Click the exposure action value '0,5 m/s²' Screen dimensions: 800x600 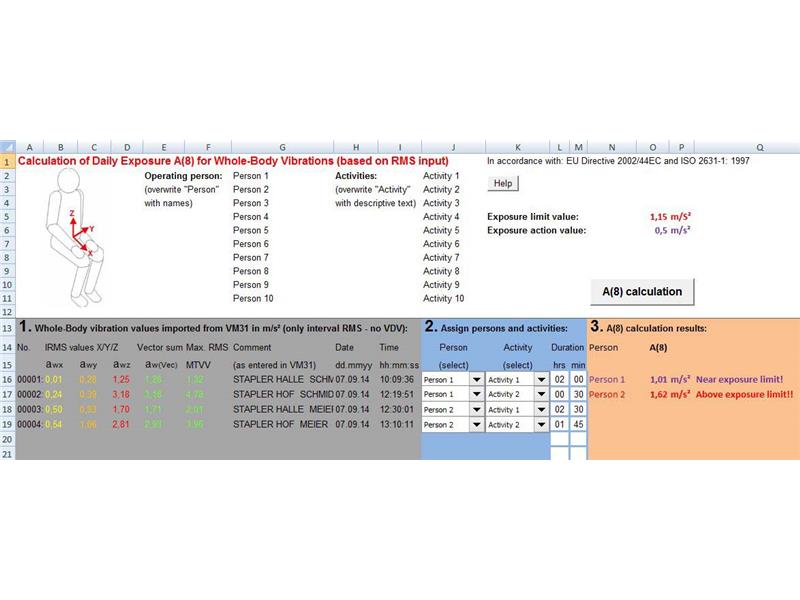(x=672, y=230)
